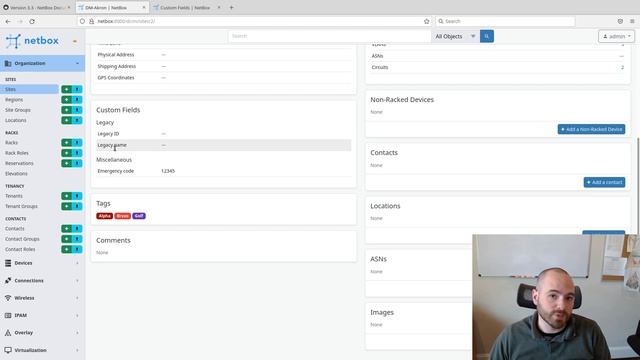Select the DM-Akron NetBox browser tab
Viewport: 640px width, 360px height.
pos(112,8)
